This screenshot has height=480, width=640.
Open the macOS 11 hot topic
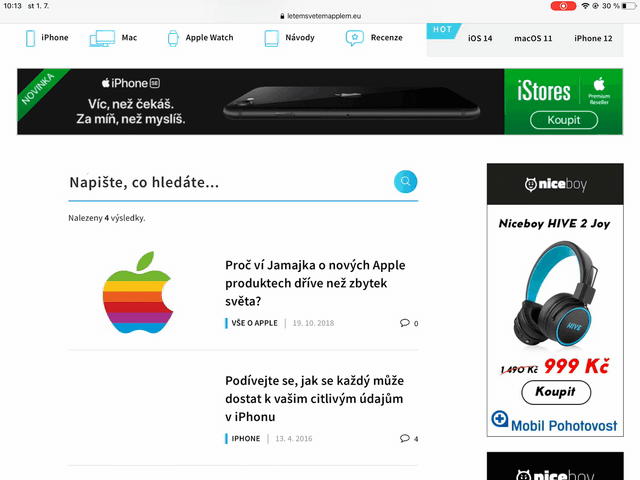coord(533,38)
